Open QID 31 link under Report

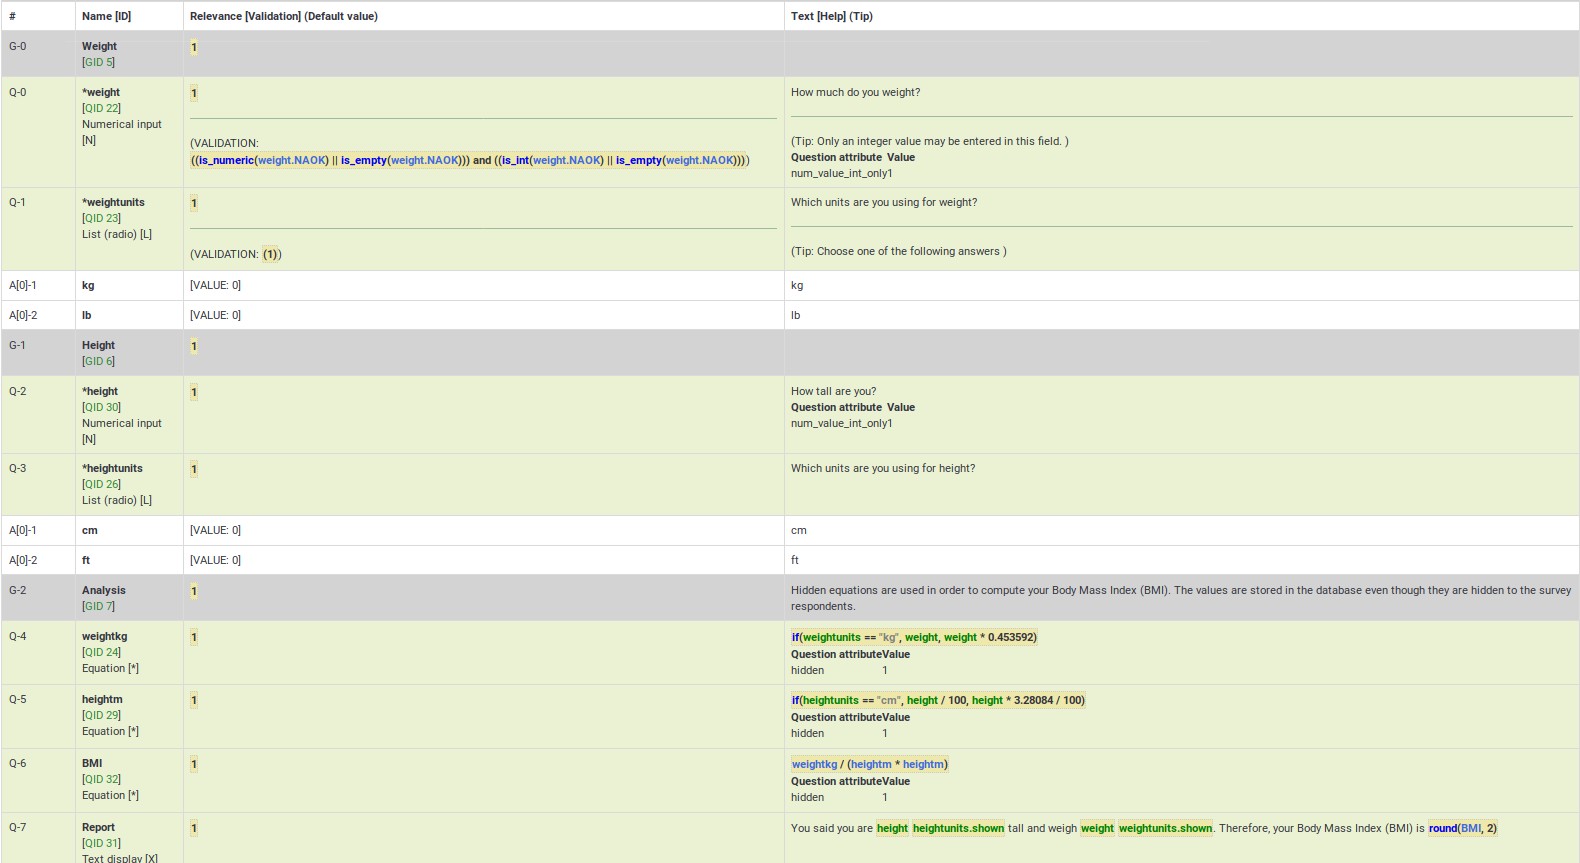(101, 843)
